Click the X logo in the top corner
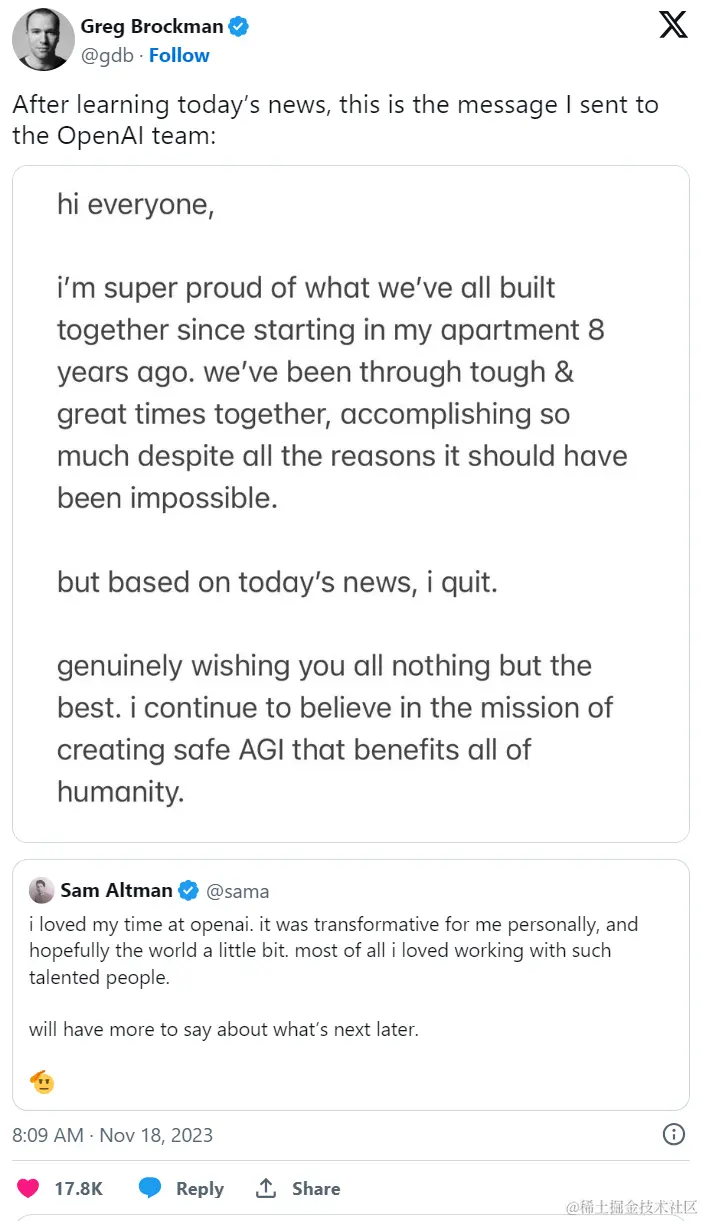The width and height of the screenshot is (703, 1221). [672, 25]
